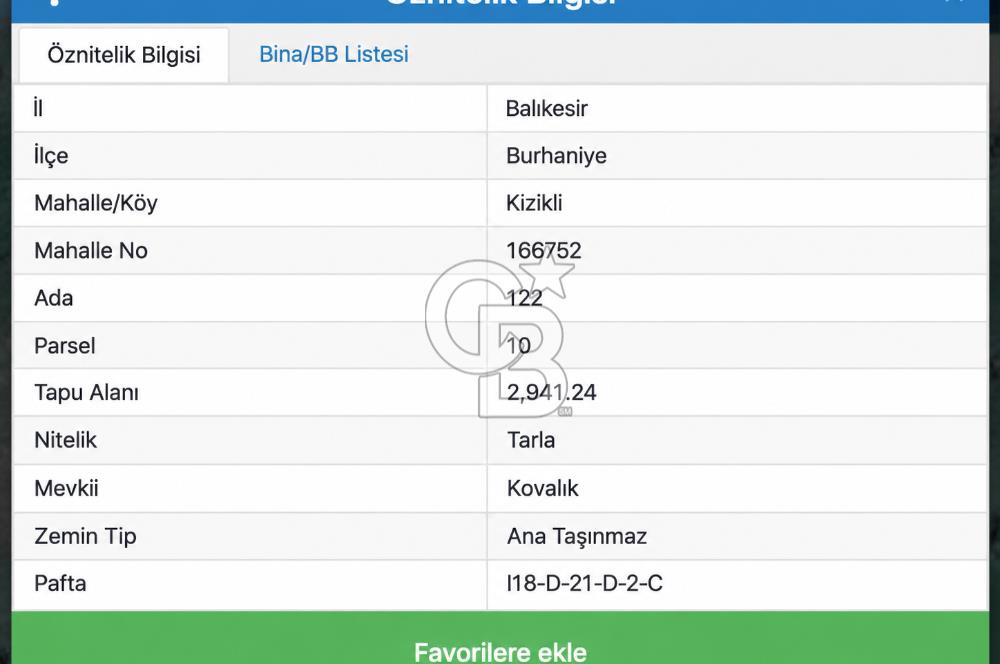Click the Mevkii value Kovalık
This screenshot has width=1000, height=664.
pyautogui.click(x=543, y=488)
